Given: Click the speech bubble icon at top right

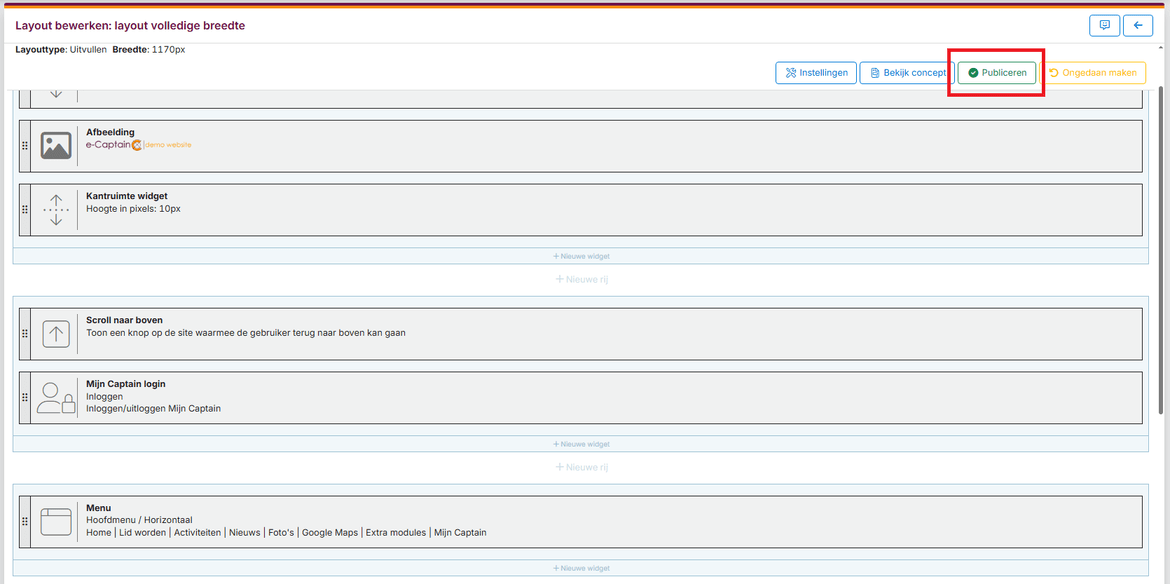Looking at the screenshot, I should [1104, 25].
